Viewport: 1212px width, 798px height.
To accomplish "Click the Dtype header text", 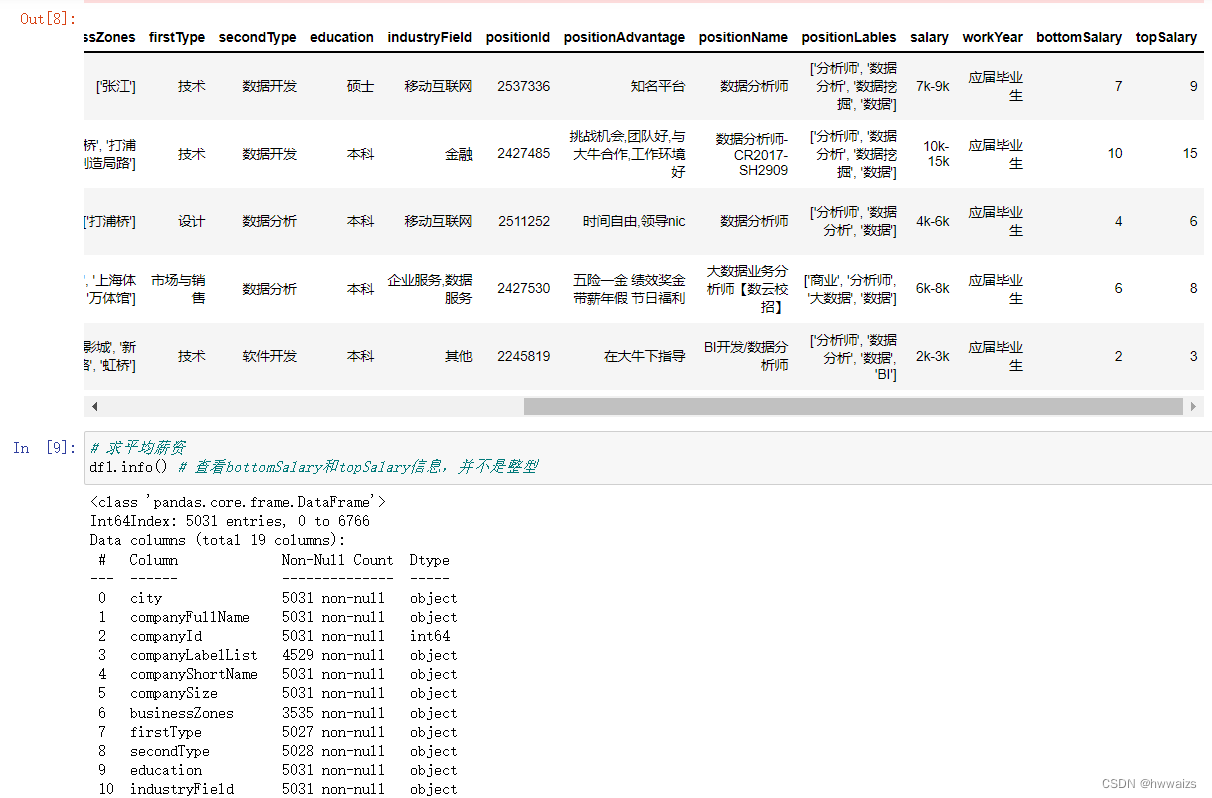I will tap(430, 560).
